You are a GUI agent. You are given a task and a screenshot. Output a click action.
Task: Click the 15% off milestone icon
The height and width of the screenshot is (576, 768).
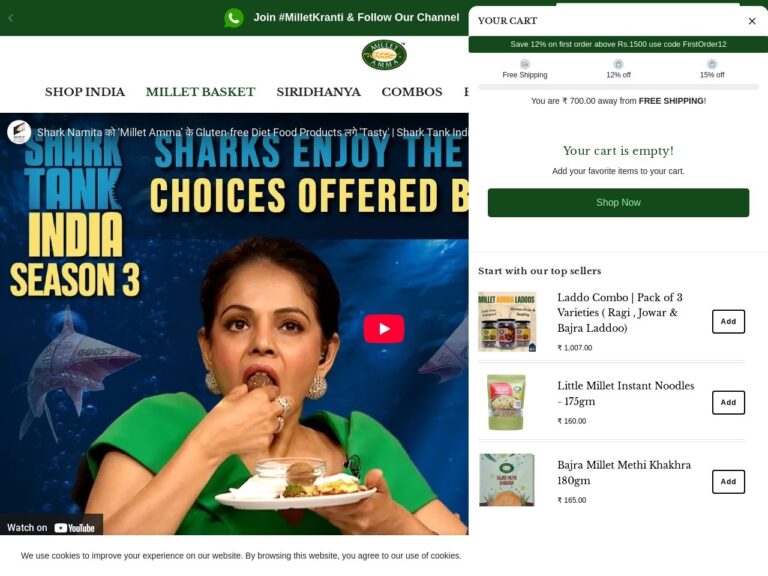click(x=712, y=64)
